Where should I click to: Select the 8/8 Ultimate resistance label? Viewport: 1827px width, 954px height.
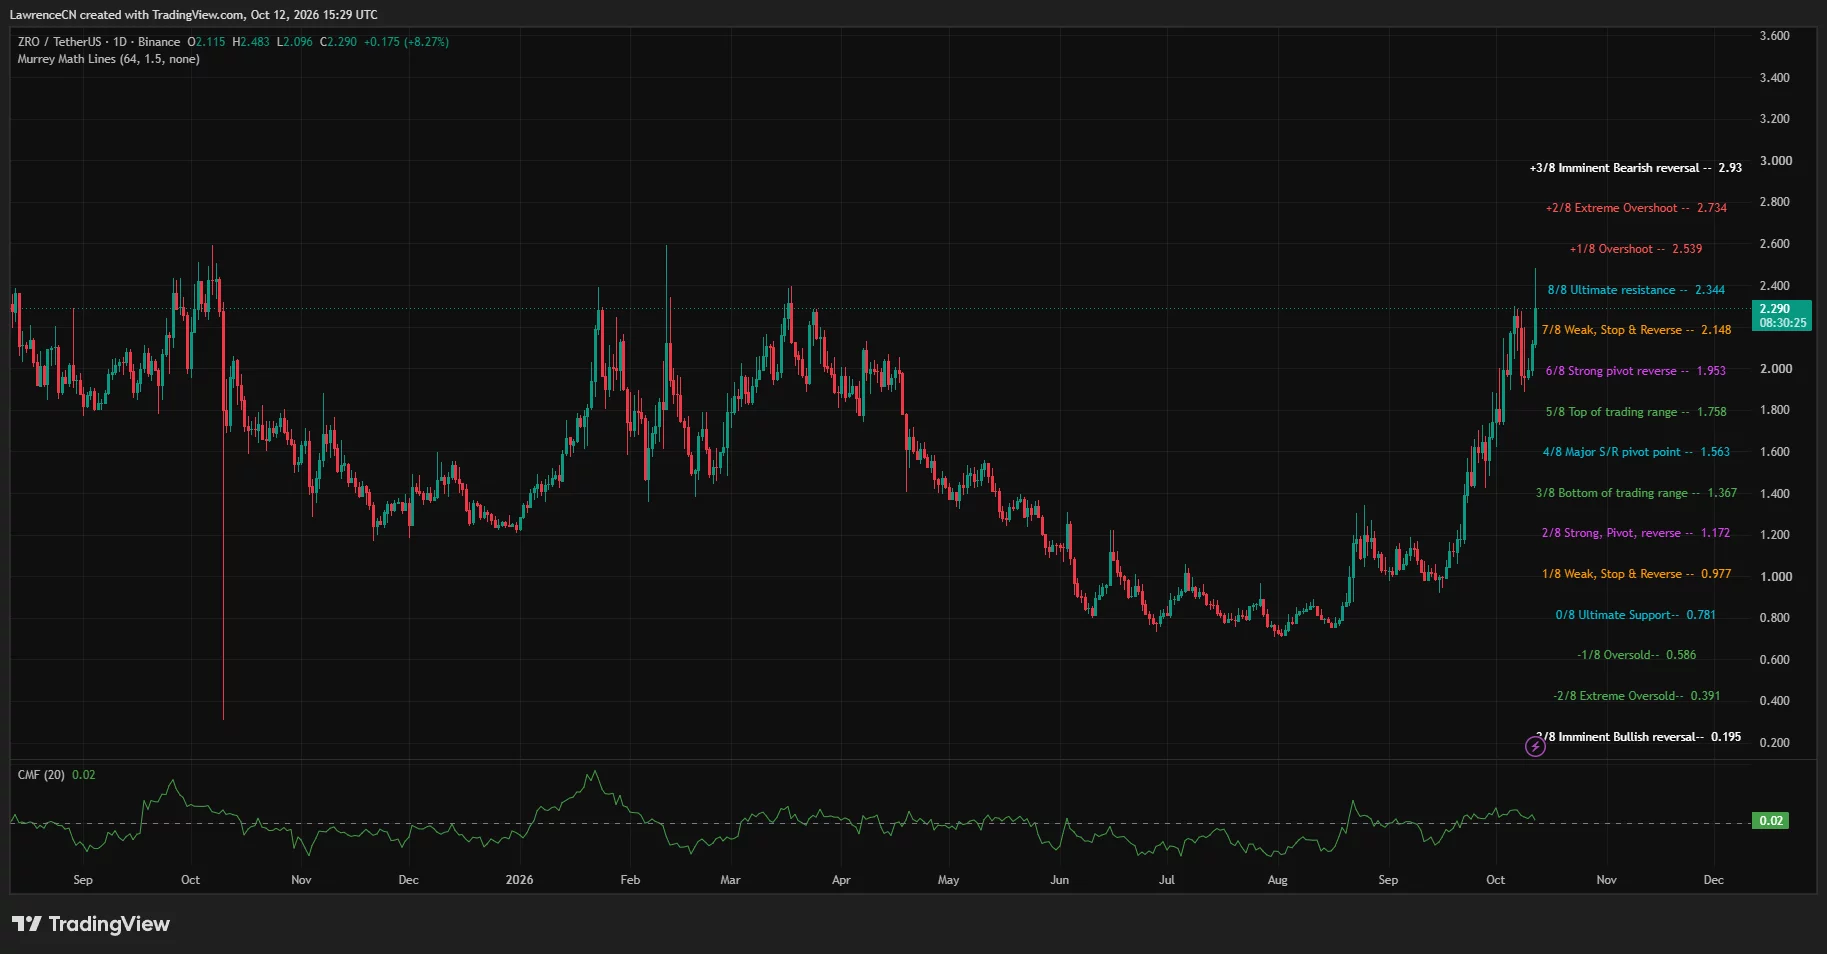point(1636,290)
